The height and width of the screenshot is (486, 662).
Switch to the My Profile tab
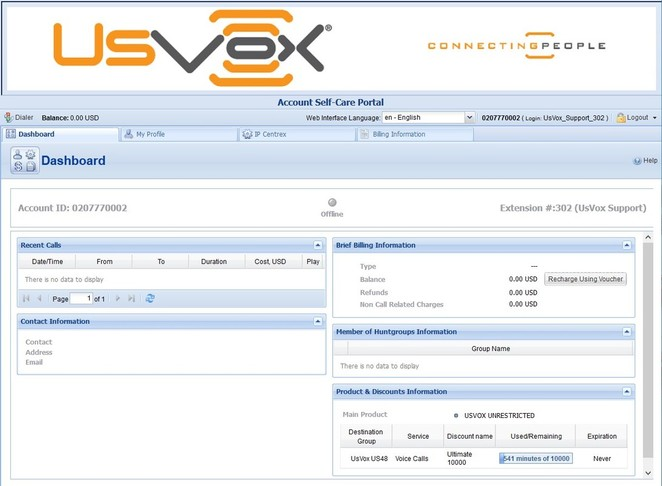[179, 134]
